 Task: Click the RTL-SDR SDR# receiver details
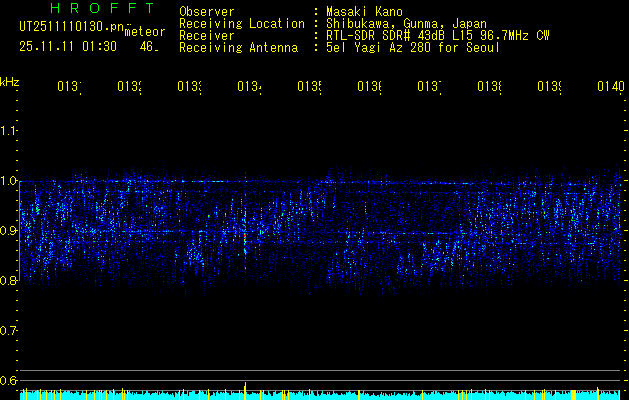pos(438,36)
